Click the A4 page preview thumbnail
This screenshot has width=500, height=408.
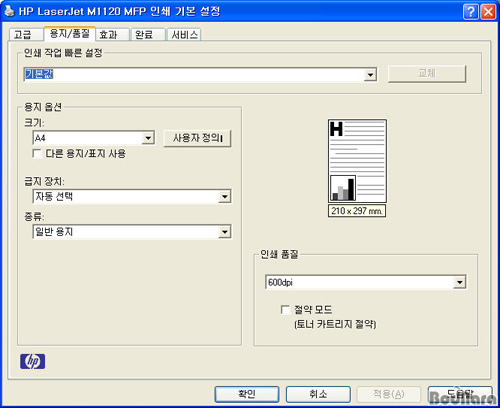(357, 161)
